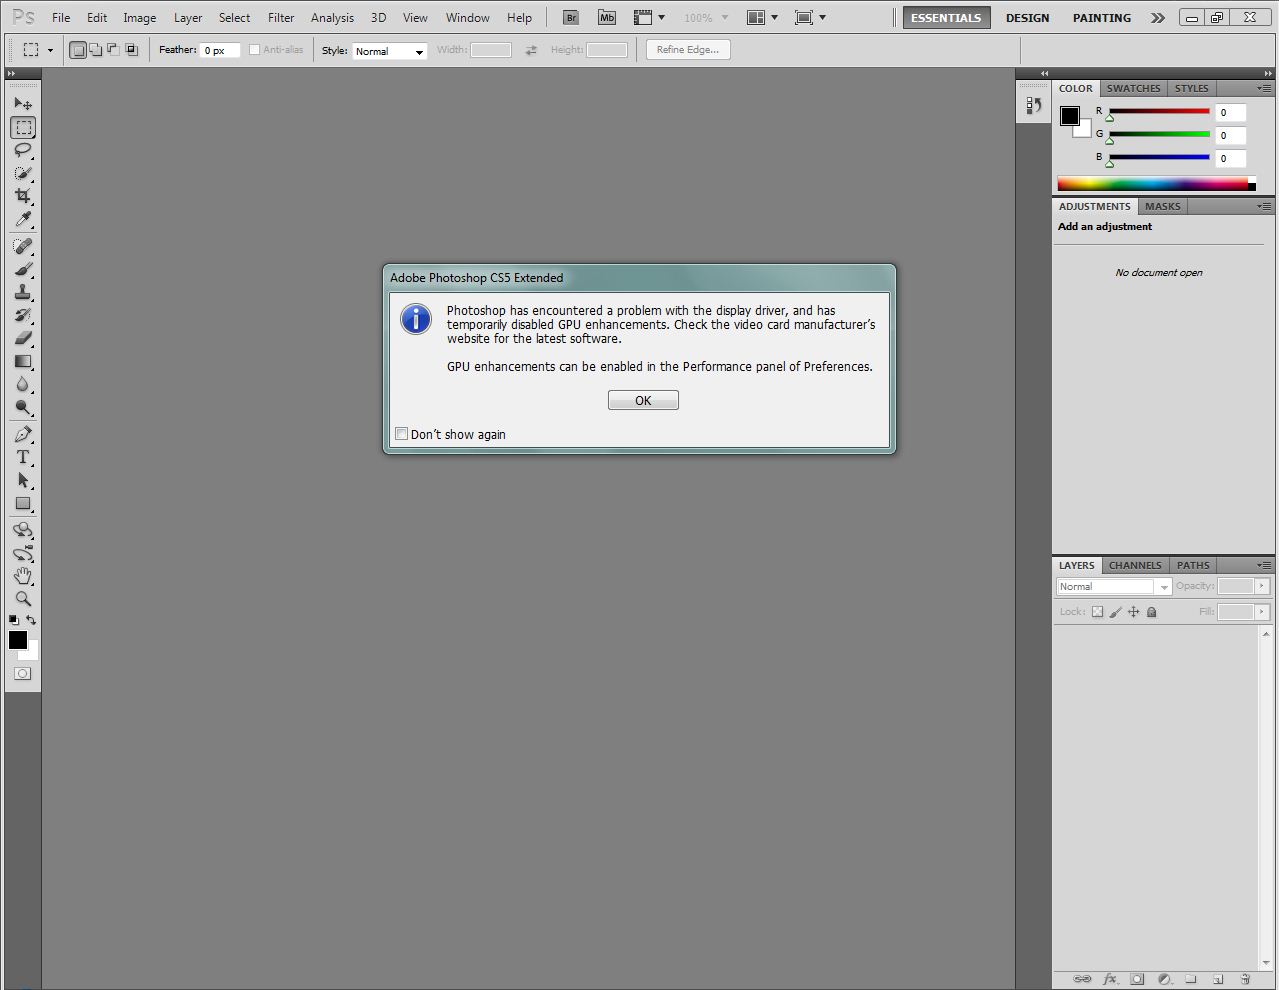Click the create new layer icon

click(1218, 979)
